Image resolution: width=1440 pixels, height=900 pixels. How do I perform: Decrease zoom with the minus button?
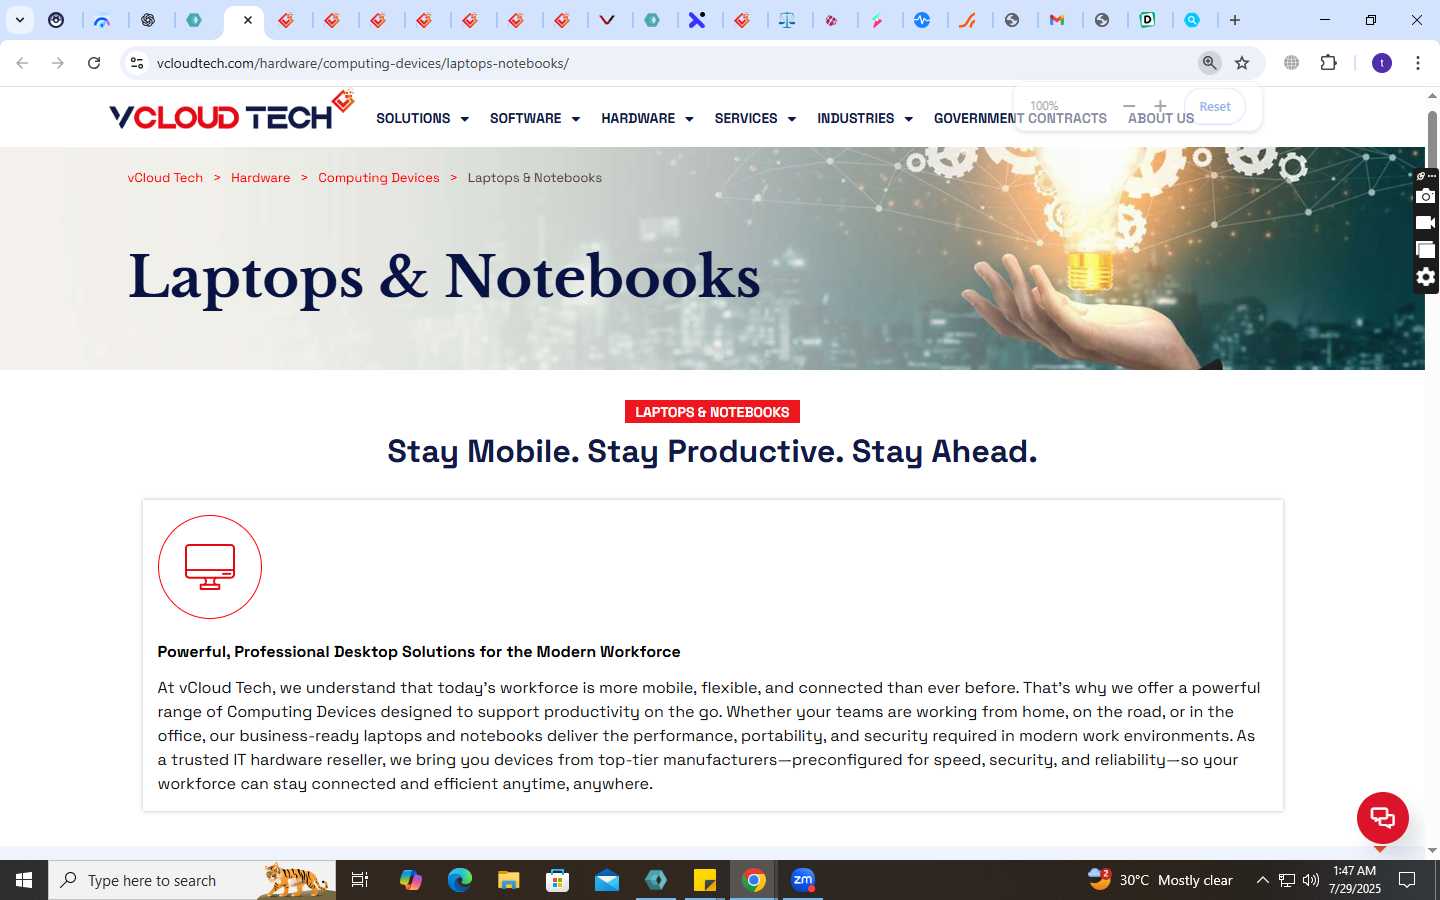(x=1129, y=106)
